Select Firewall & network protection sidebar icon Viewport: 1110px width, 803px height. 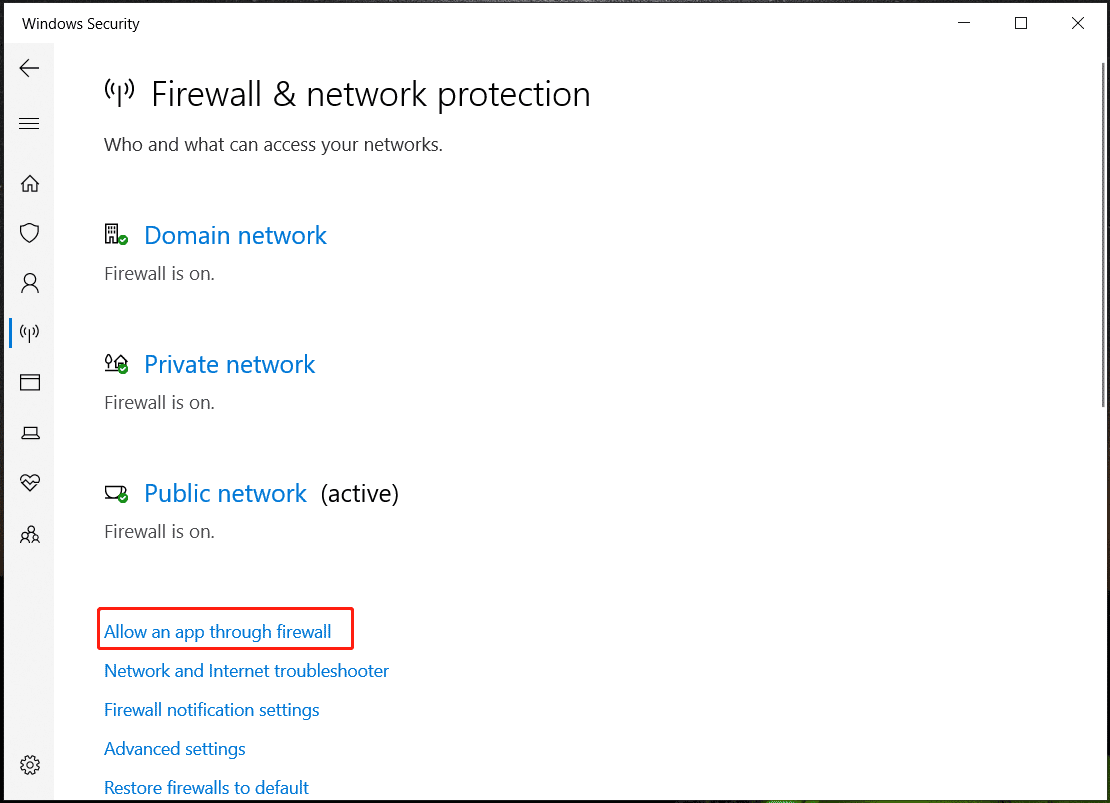click(x=30, y=332)
